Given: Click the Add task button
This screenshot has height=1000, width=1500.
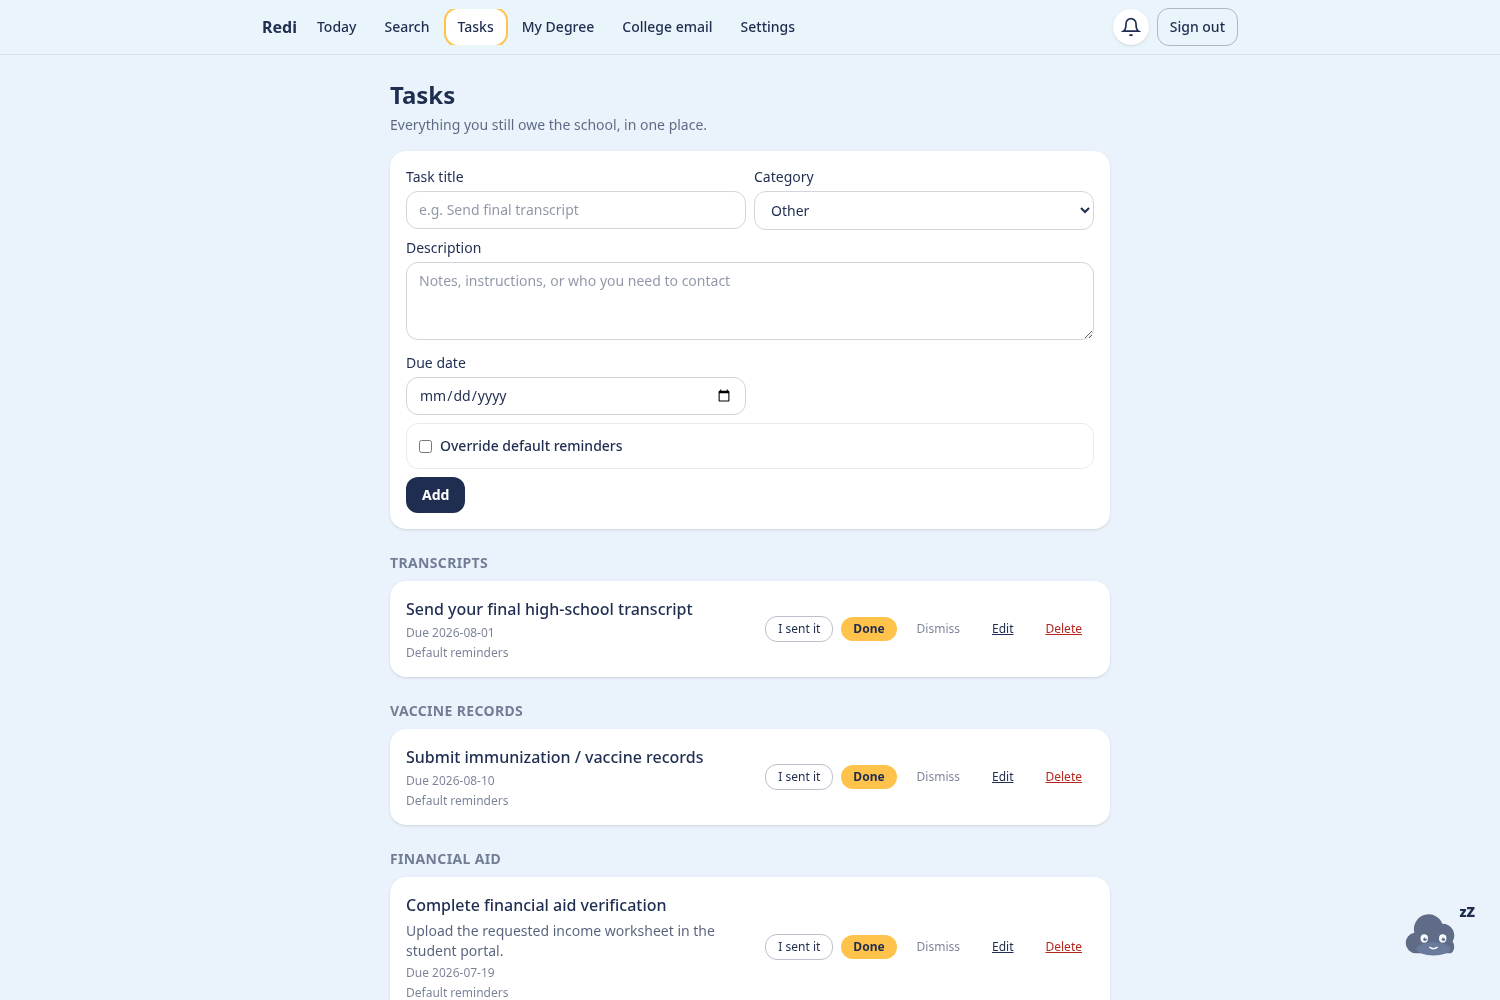Looking at the screenshot, I should pyautogui.click(x=435, y=495).
